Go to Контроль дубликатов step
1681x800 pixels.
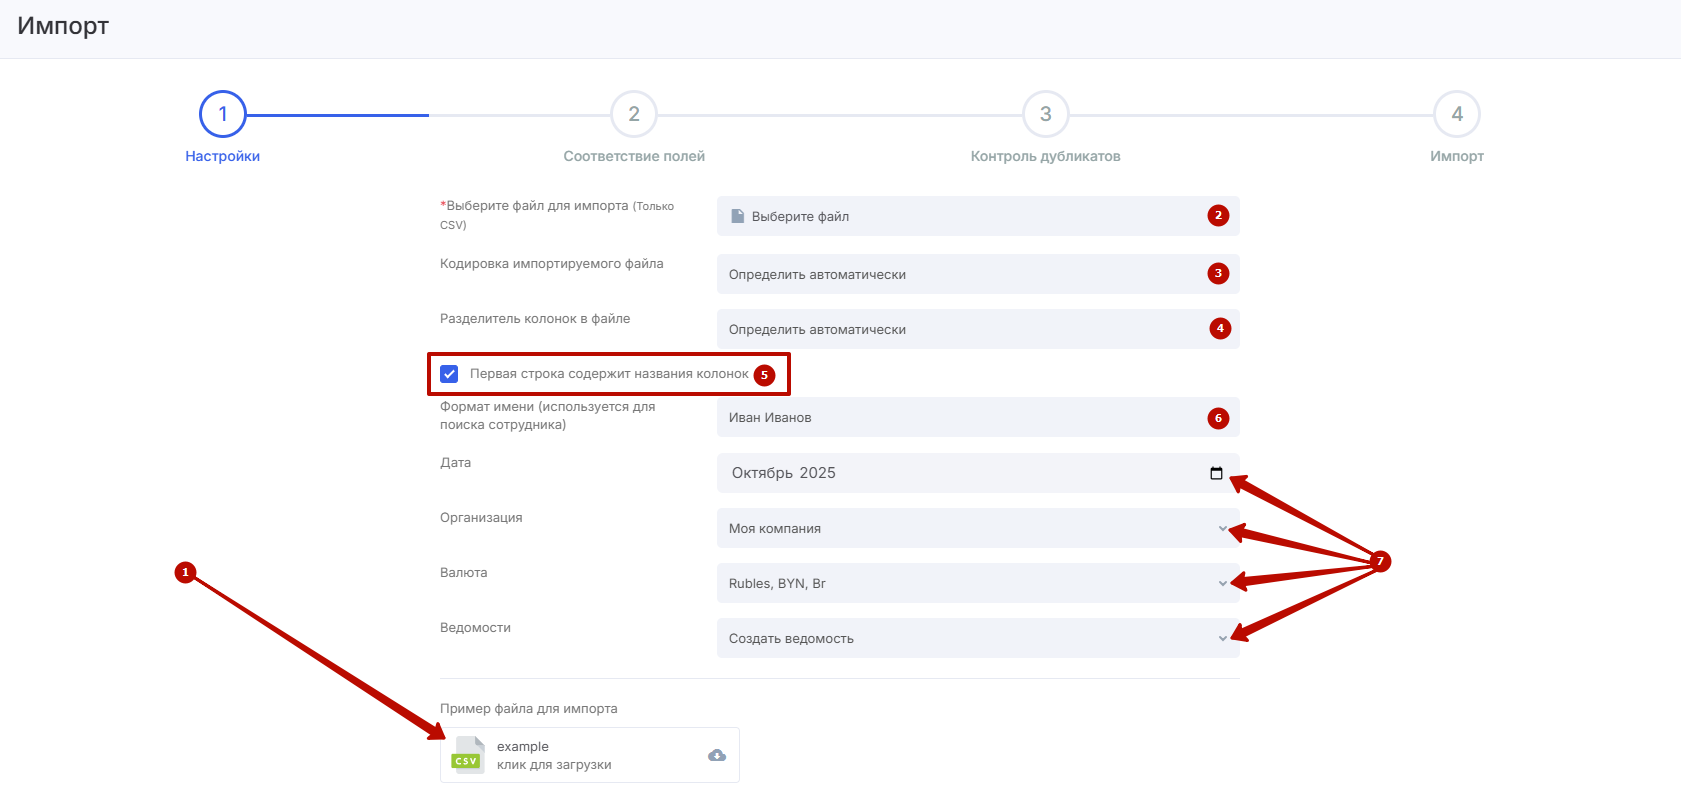pos(1045,156)
